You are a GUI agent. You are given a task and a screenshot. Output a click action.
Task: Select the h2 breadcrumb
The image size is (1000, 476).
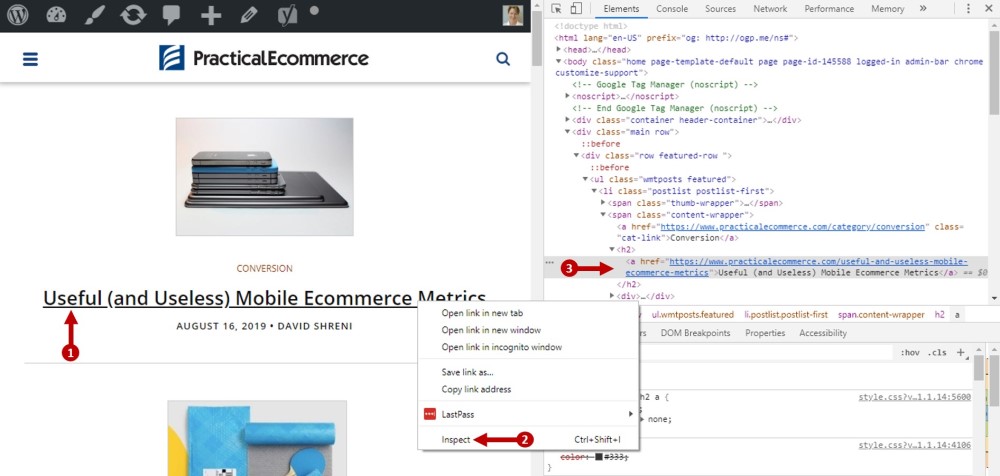click(939, 315)
